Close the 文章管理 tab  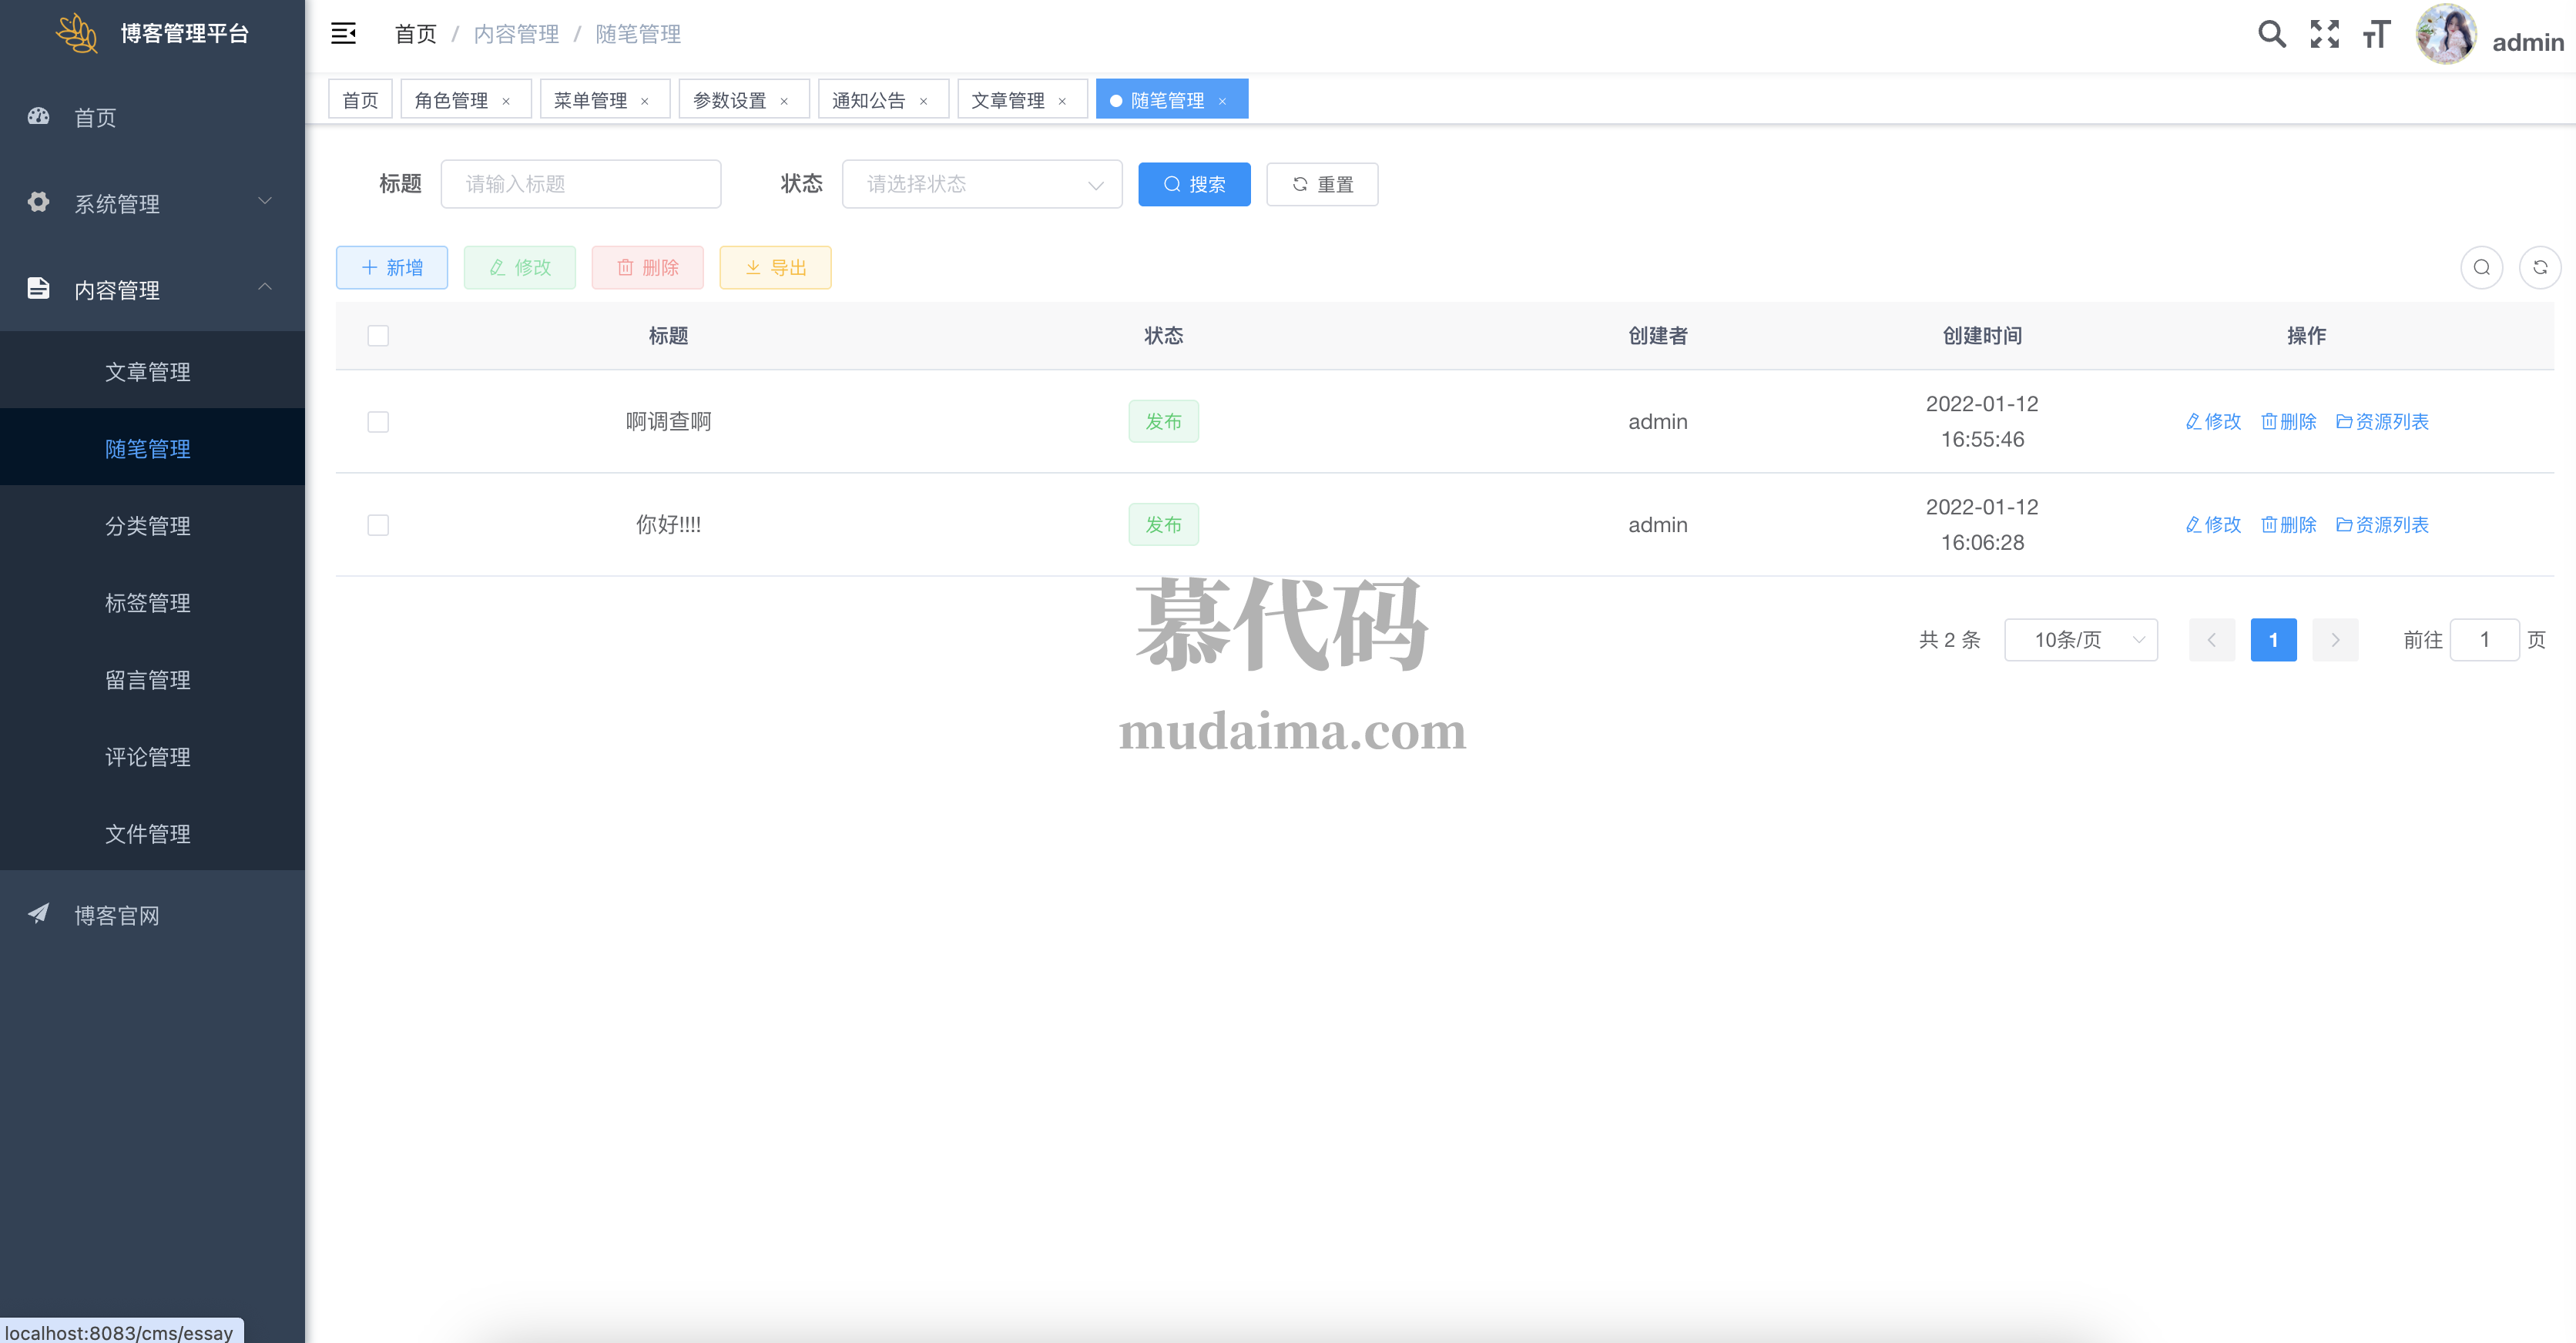(x=1062, y=101)
